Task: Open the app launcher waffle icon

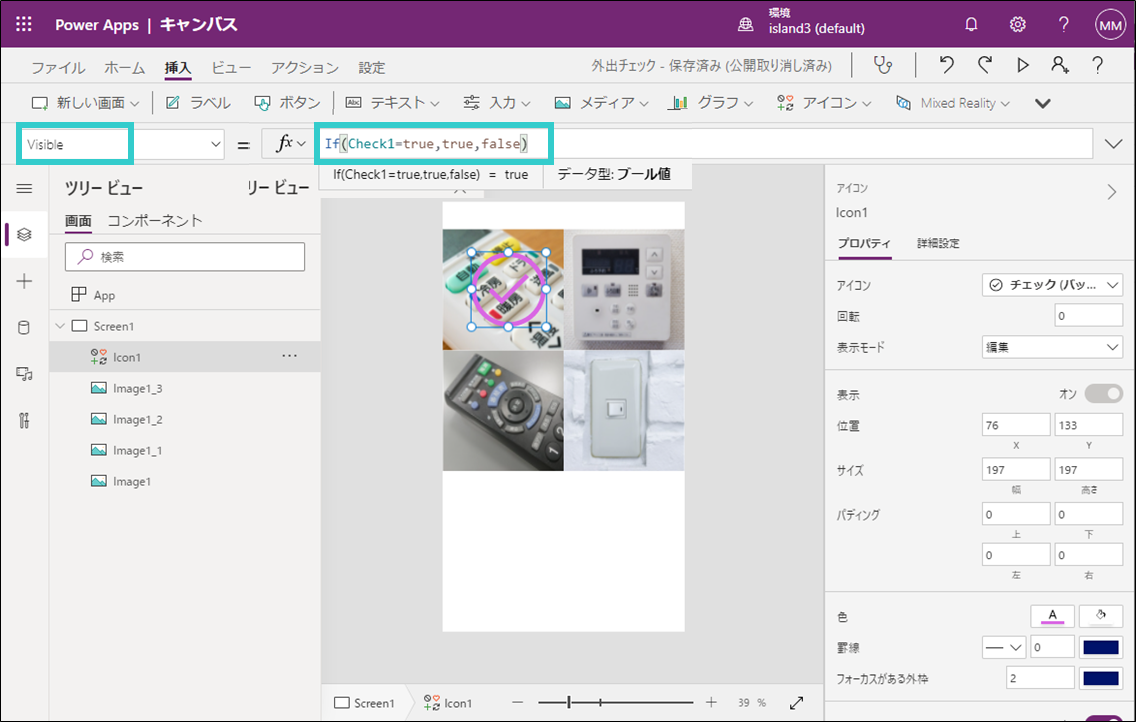Action: pyautogui.click(x=24, y=25)
